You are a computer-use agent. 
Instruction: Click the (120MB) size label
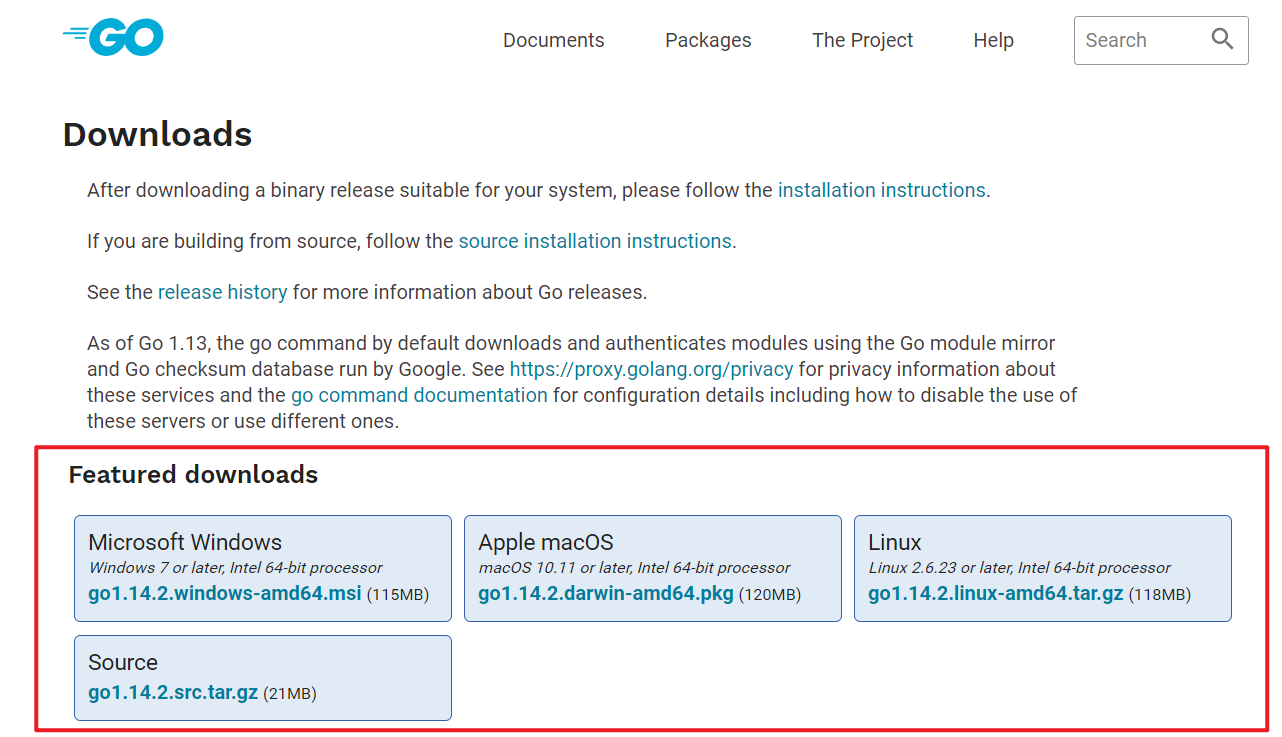(770, 595)
